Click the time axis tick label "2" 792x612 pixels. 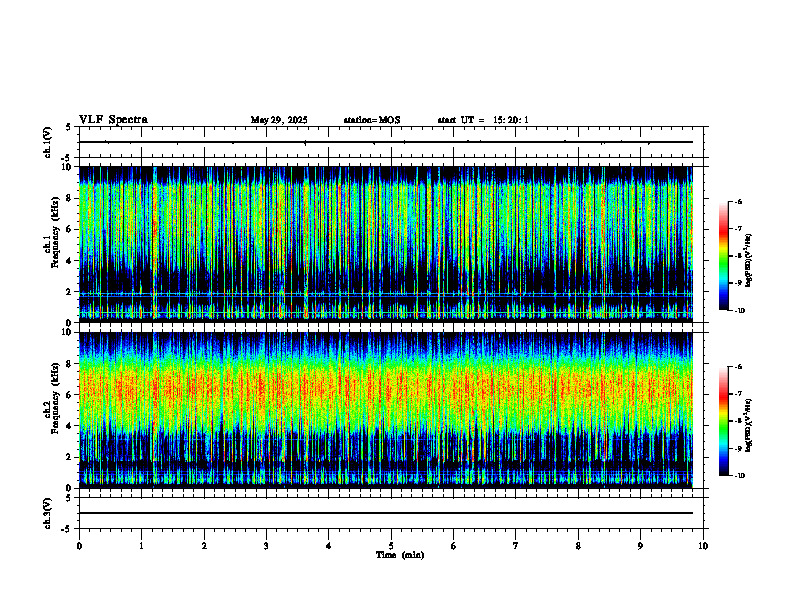pyautogui.click(x=204, y=546)
